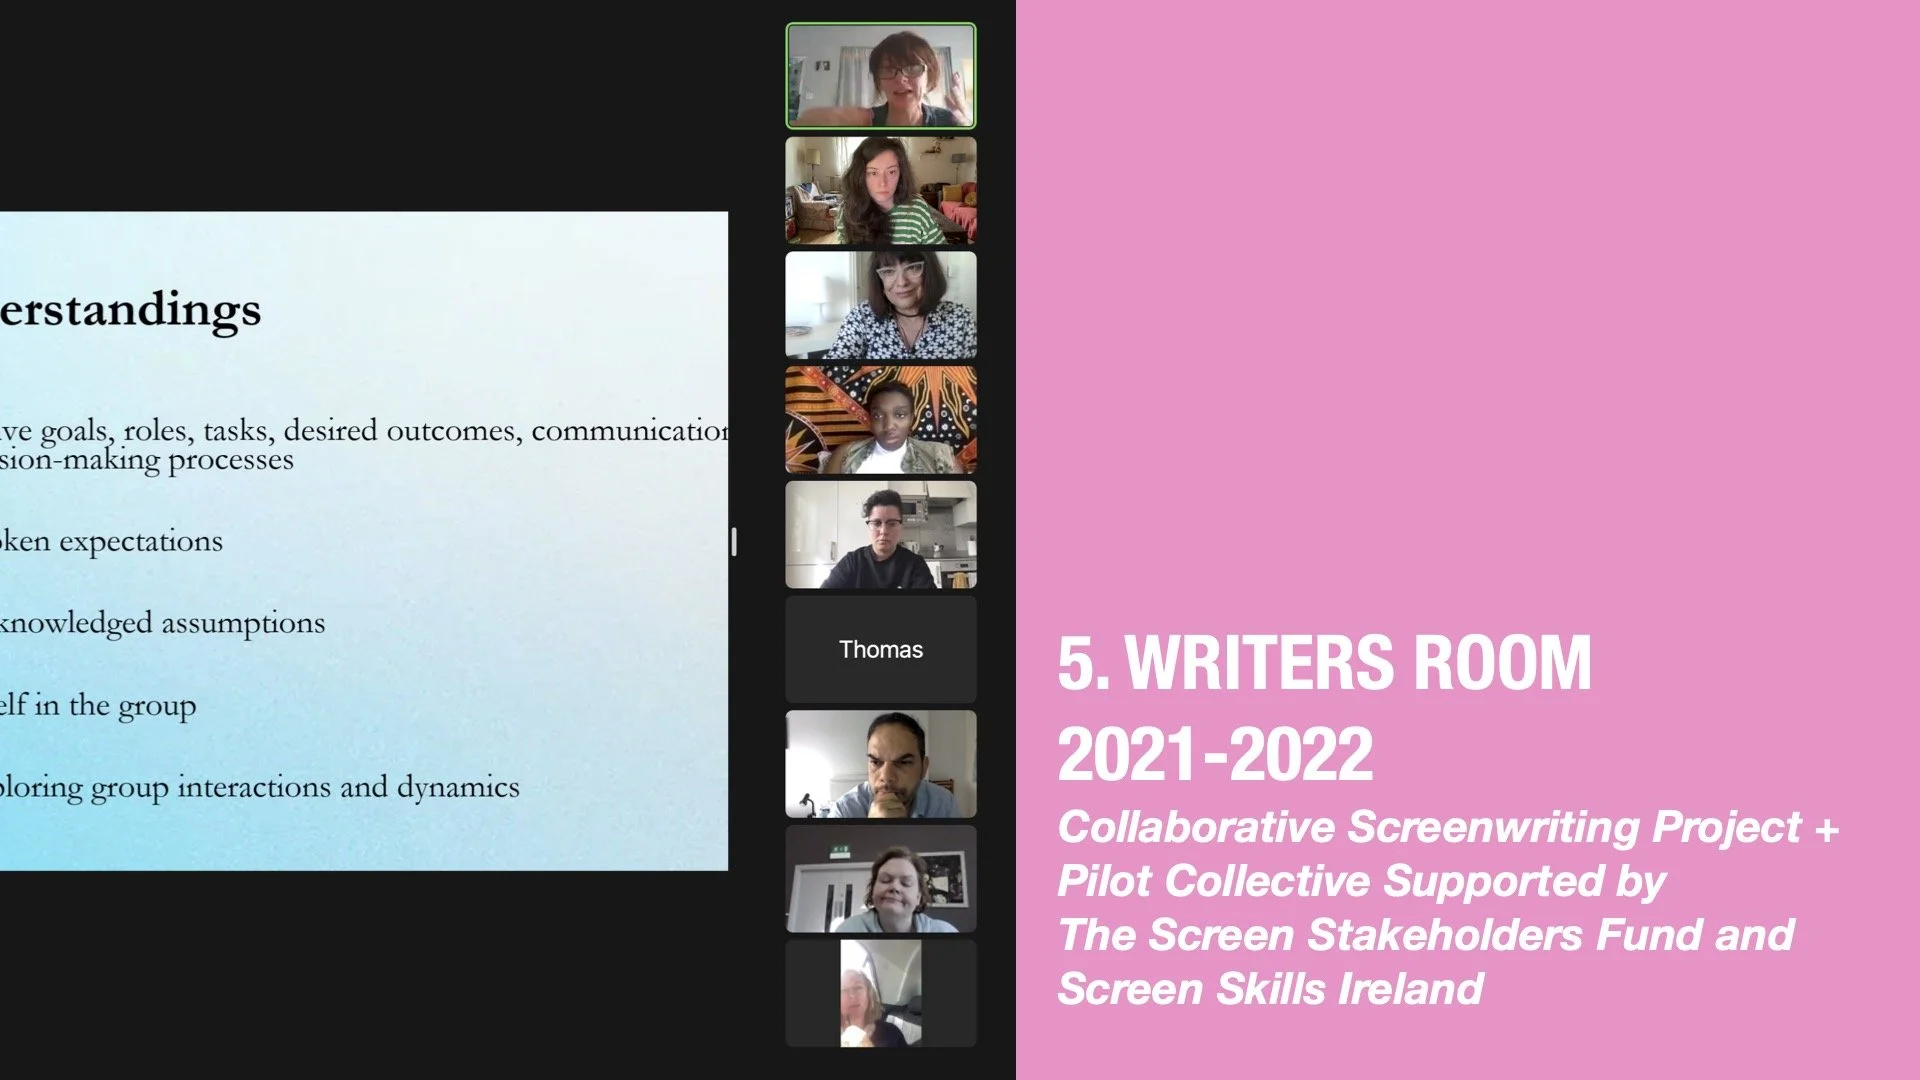The image size is (1920, 1080).
Task: Select the tile below green exit sign
Action: point(880,879)
